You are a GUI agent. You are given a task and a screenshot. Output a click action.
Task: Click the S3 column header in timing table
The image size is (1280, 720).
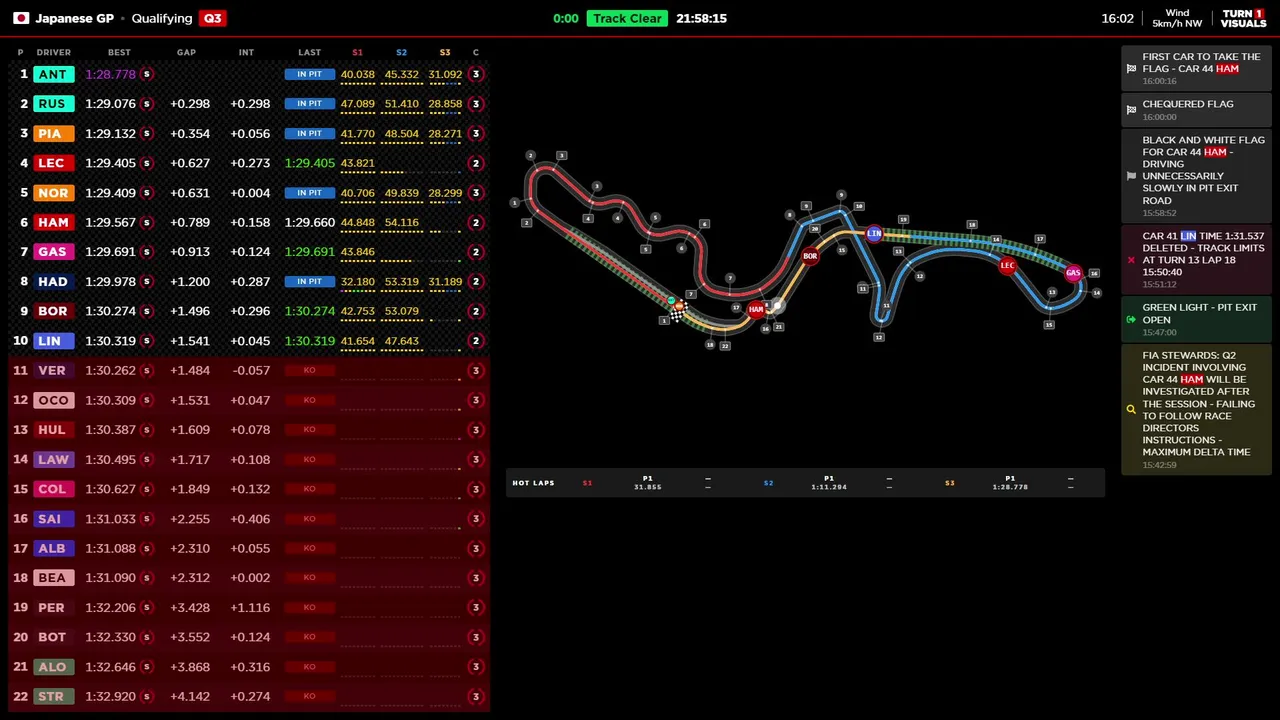[x=445, y=52]
